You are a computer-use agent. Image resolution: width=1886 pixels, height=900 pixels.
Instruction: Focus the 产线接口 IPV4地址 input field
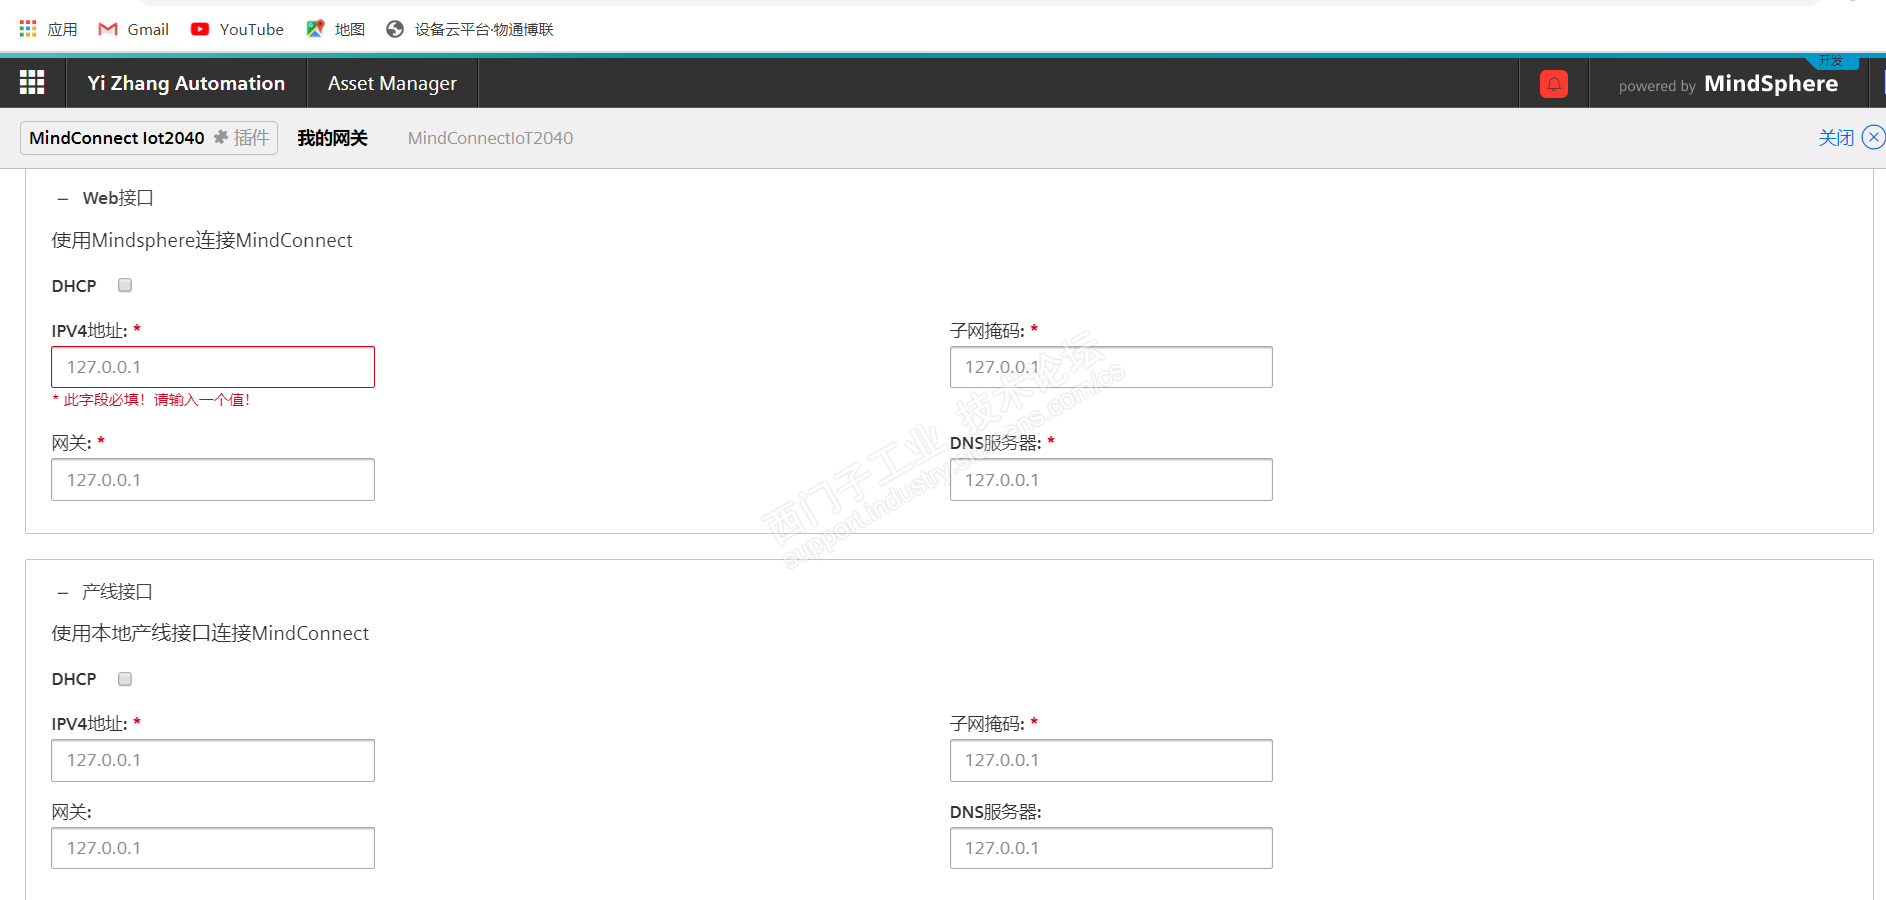click(x=213, y=760)
